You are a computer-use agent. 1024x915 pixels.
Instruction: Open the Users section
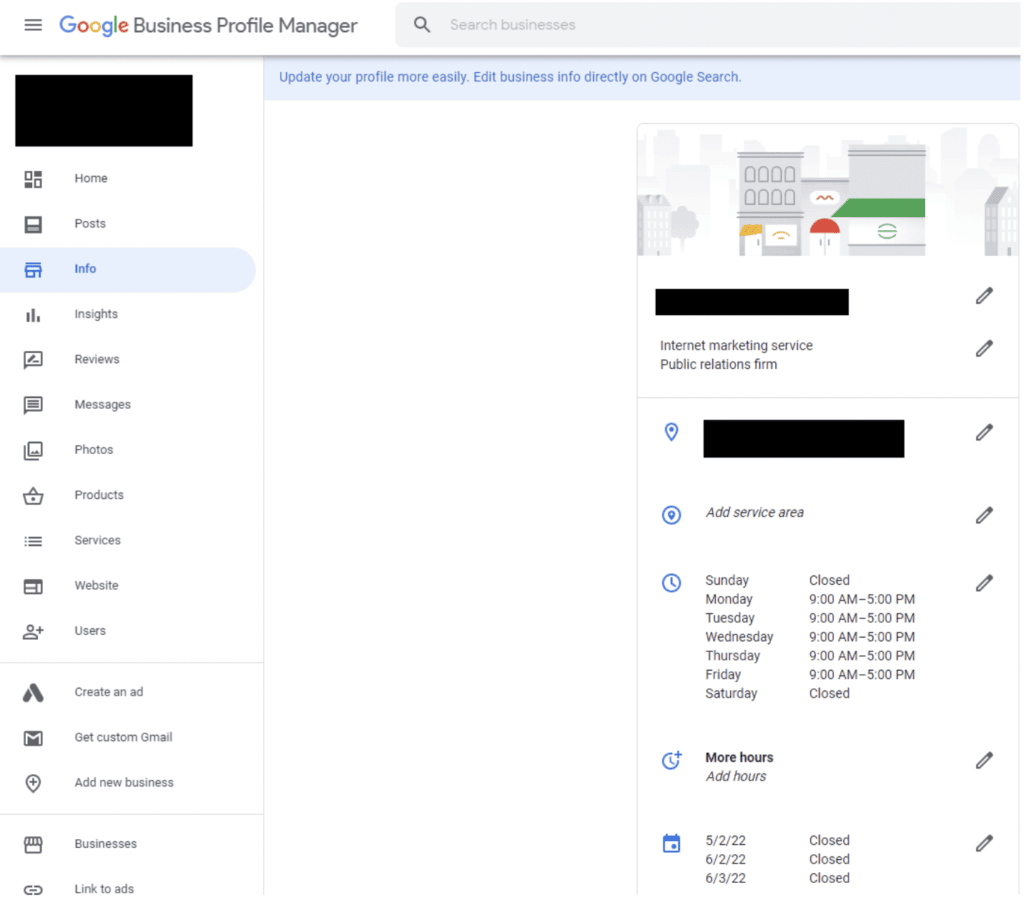coord(90,631)
